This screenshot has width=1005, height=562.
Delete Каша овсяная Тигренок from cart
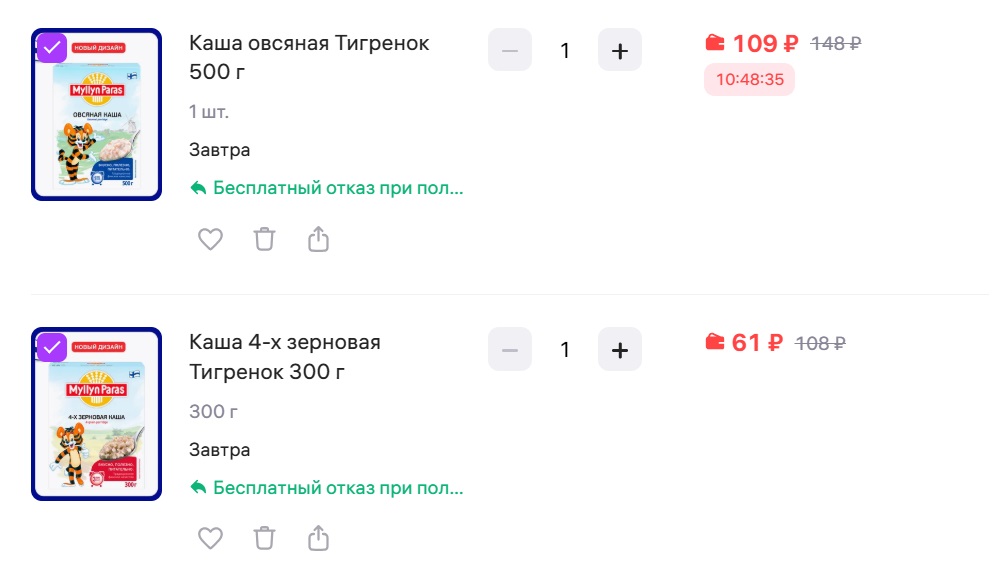coord(264,239)
